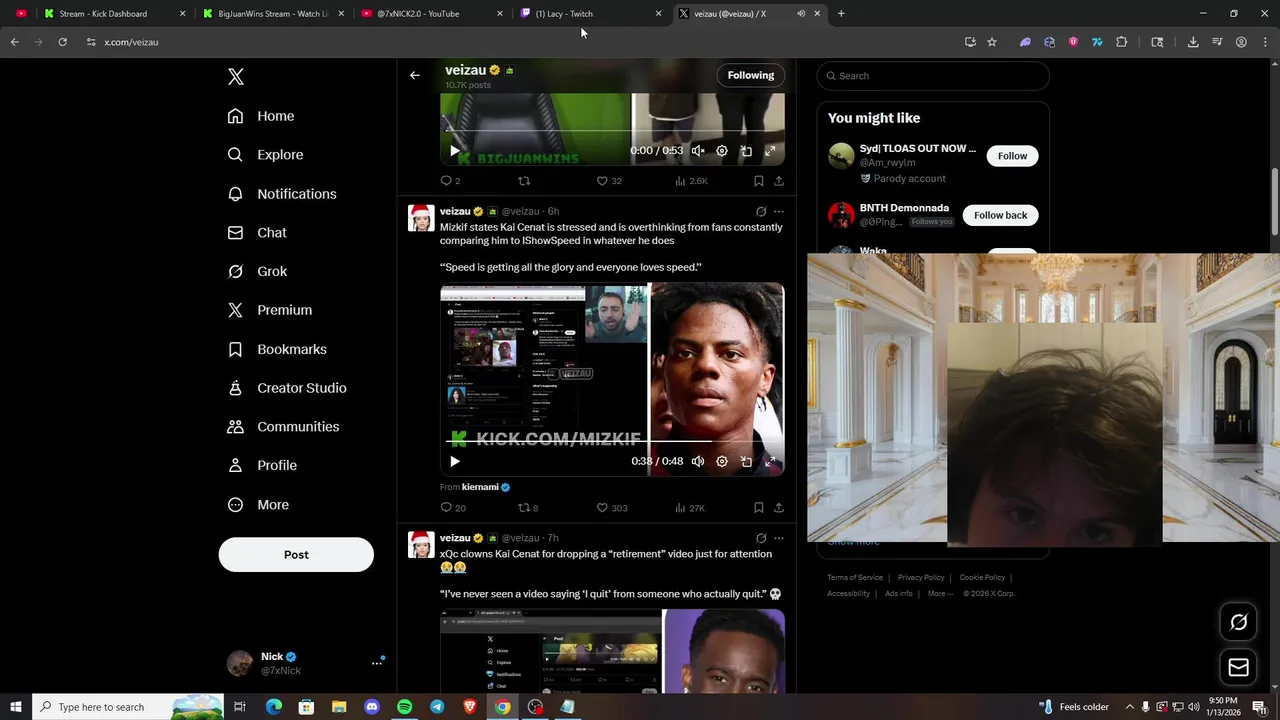Screen dimensions: 1280x720
Task: Bookmark this page with the star icon
Action: point(992,42)
